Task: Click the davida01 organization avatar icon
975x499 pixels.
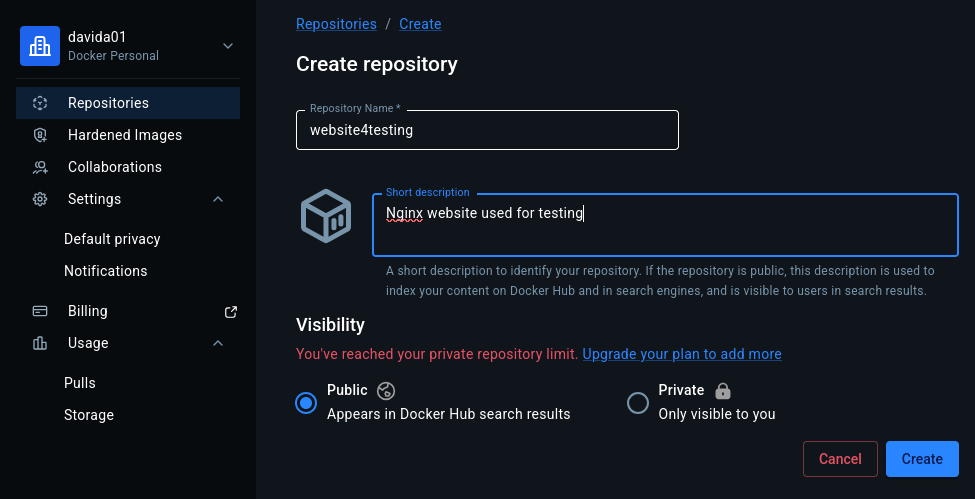Action: point(40,46)
